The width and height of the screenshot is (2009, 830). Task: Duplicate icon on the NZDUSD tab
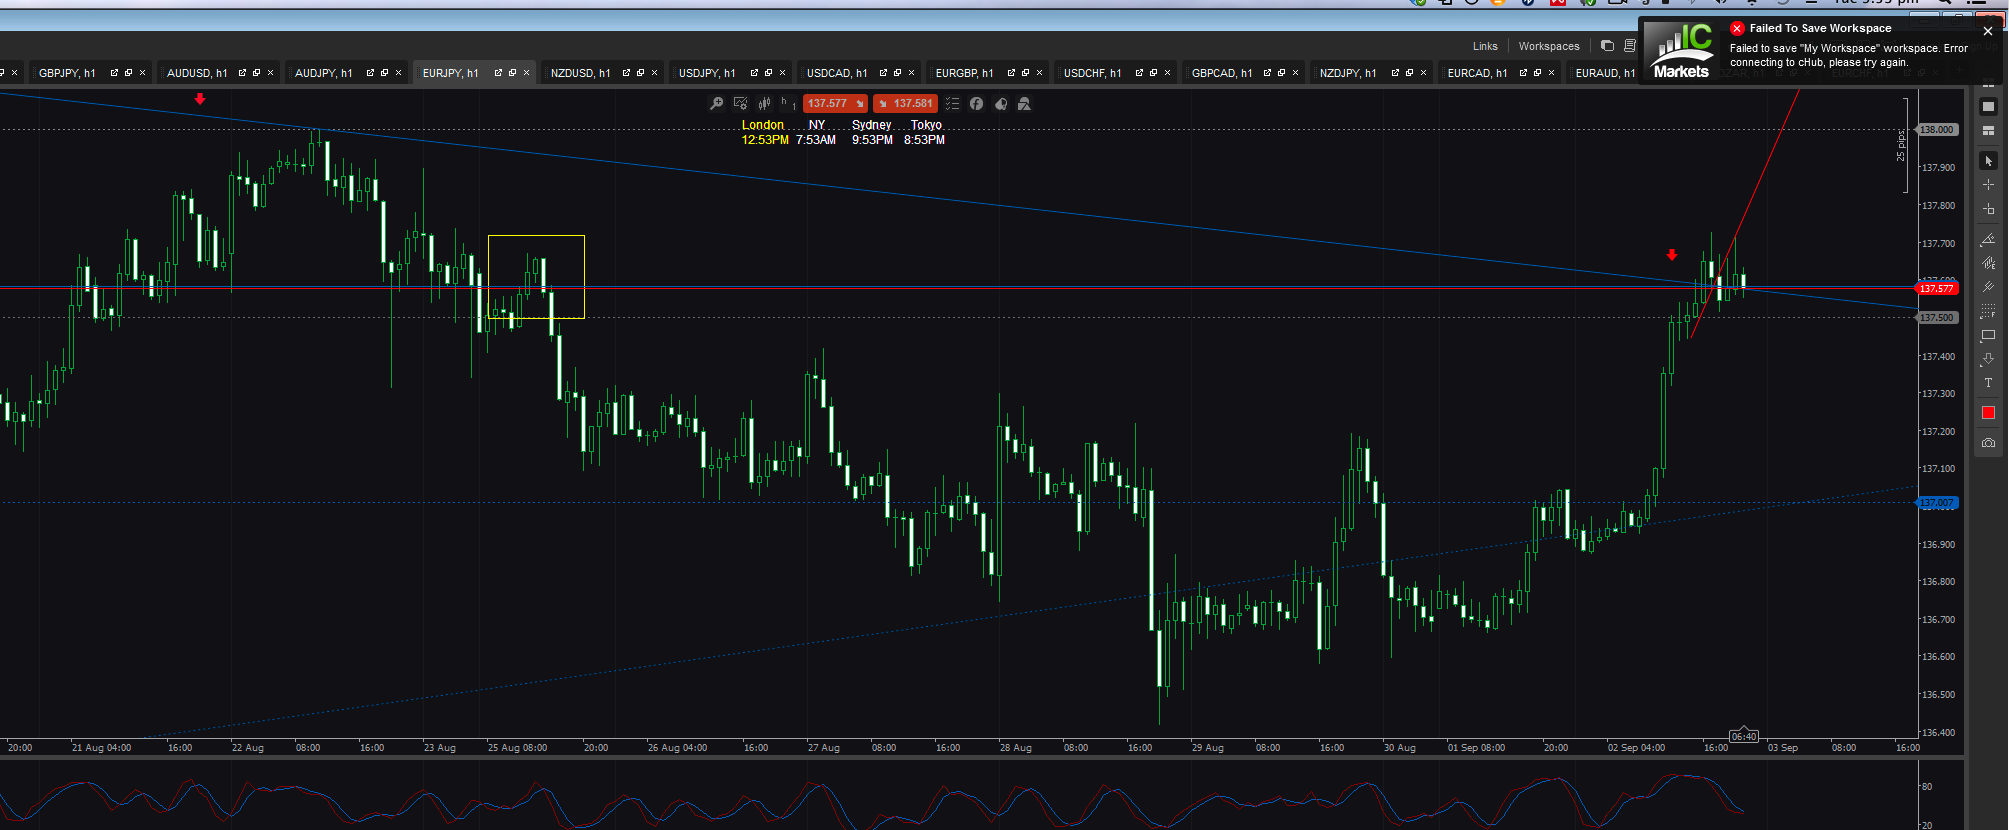click(x=640, y=73)
